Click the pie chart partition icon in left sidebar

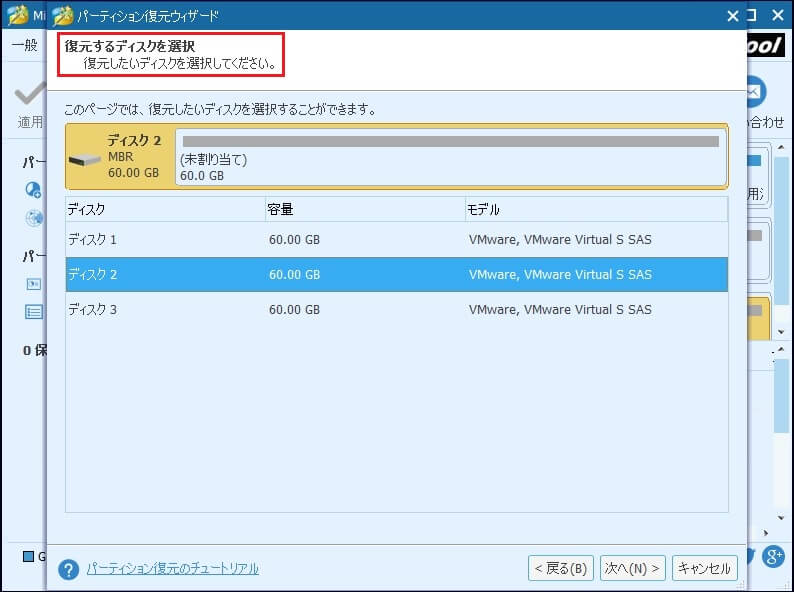click(33, 190)
